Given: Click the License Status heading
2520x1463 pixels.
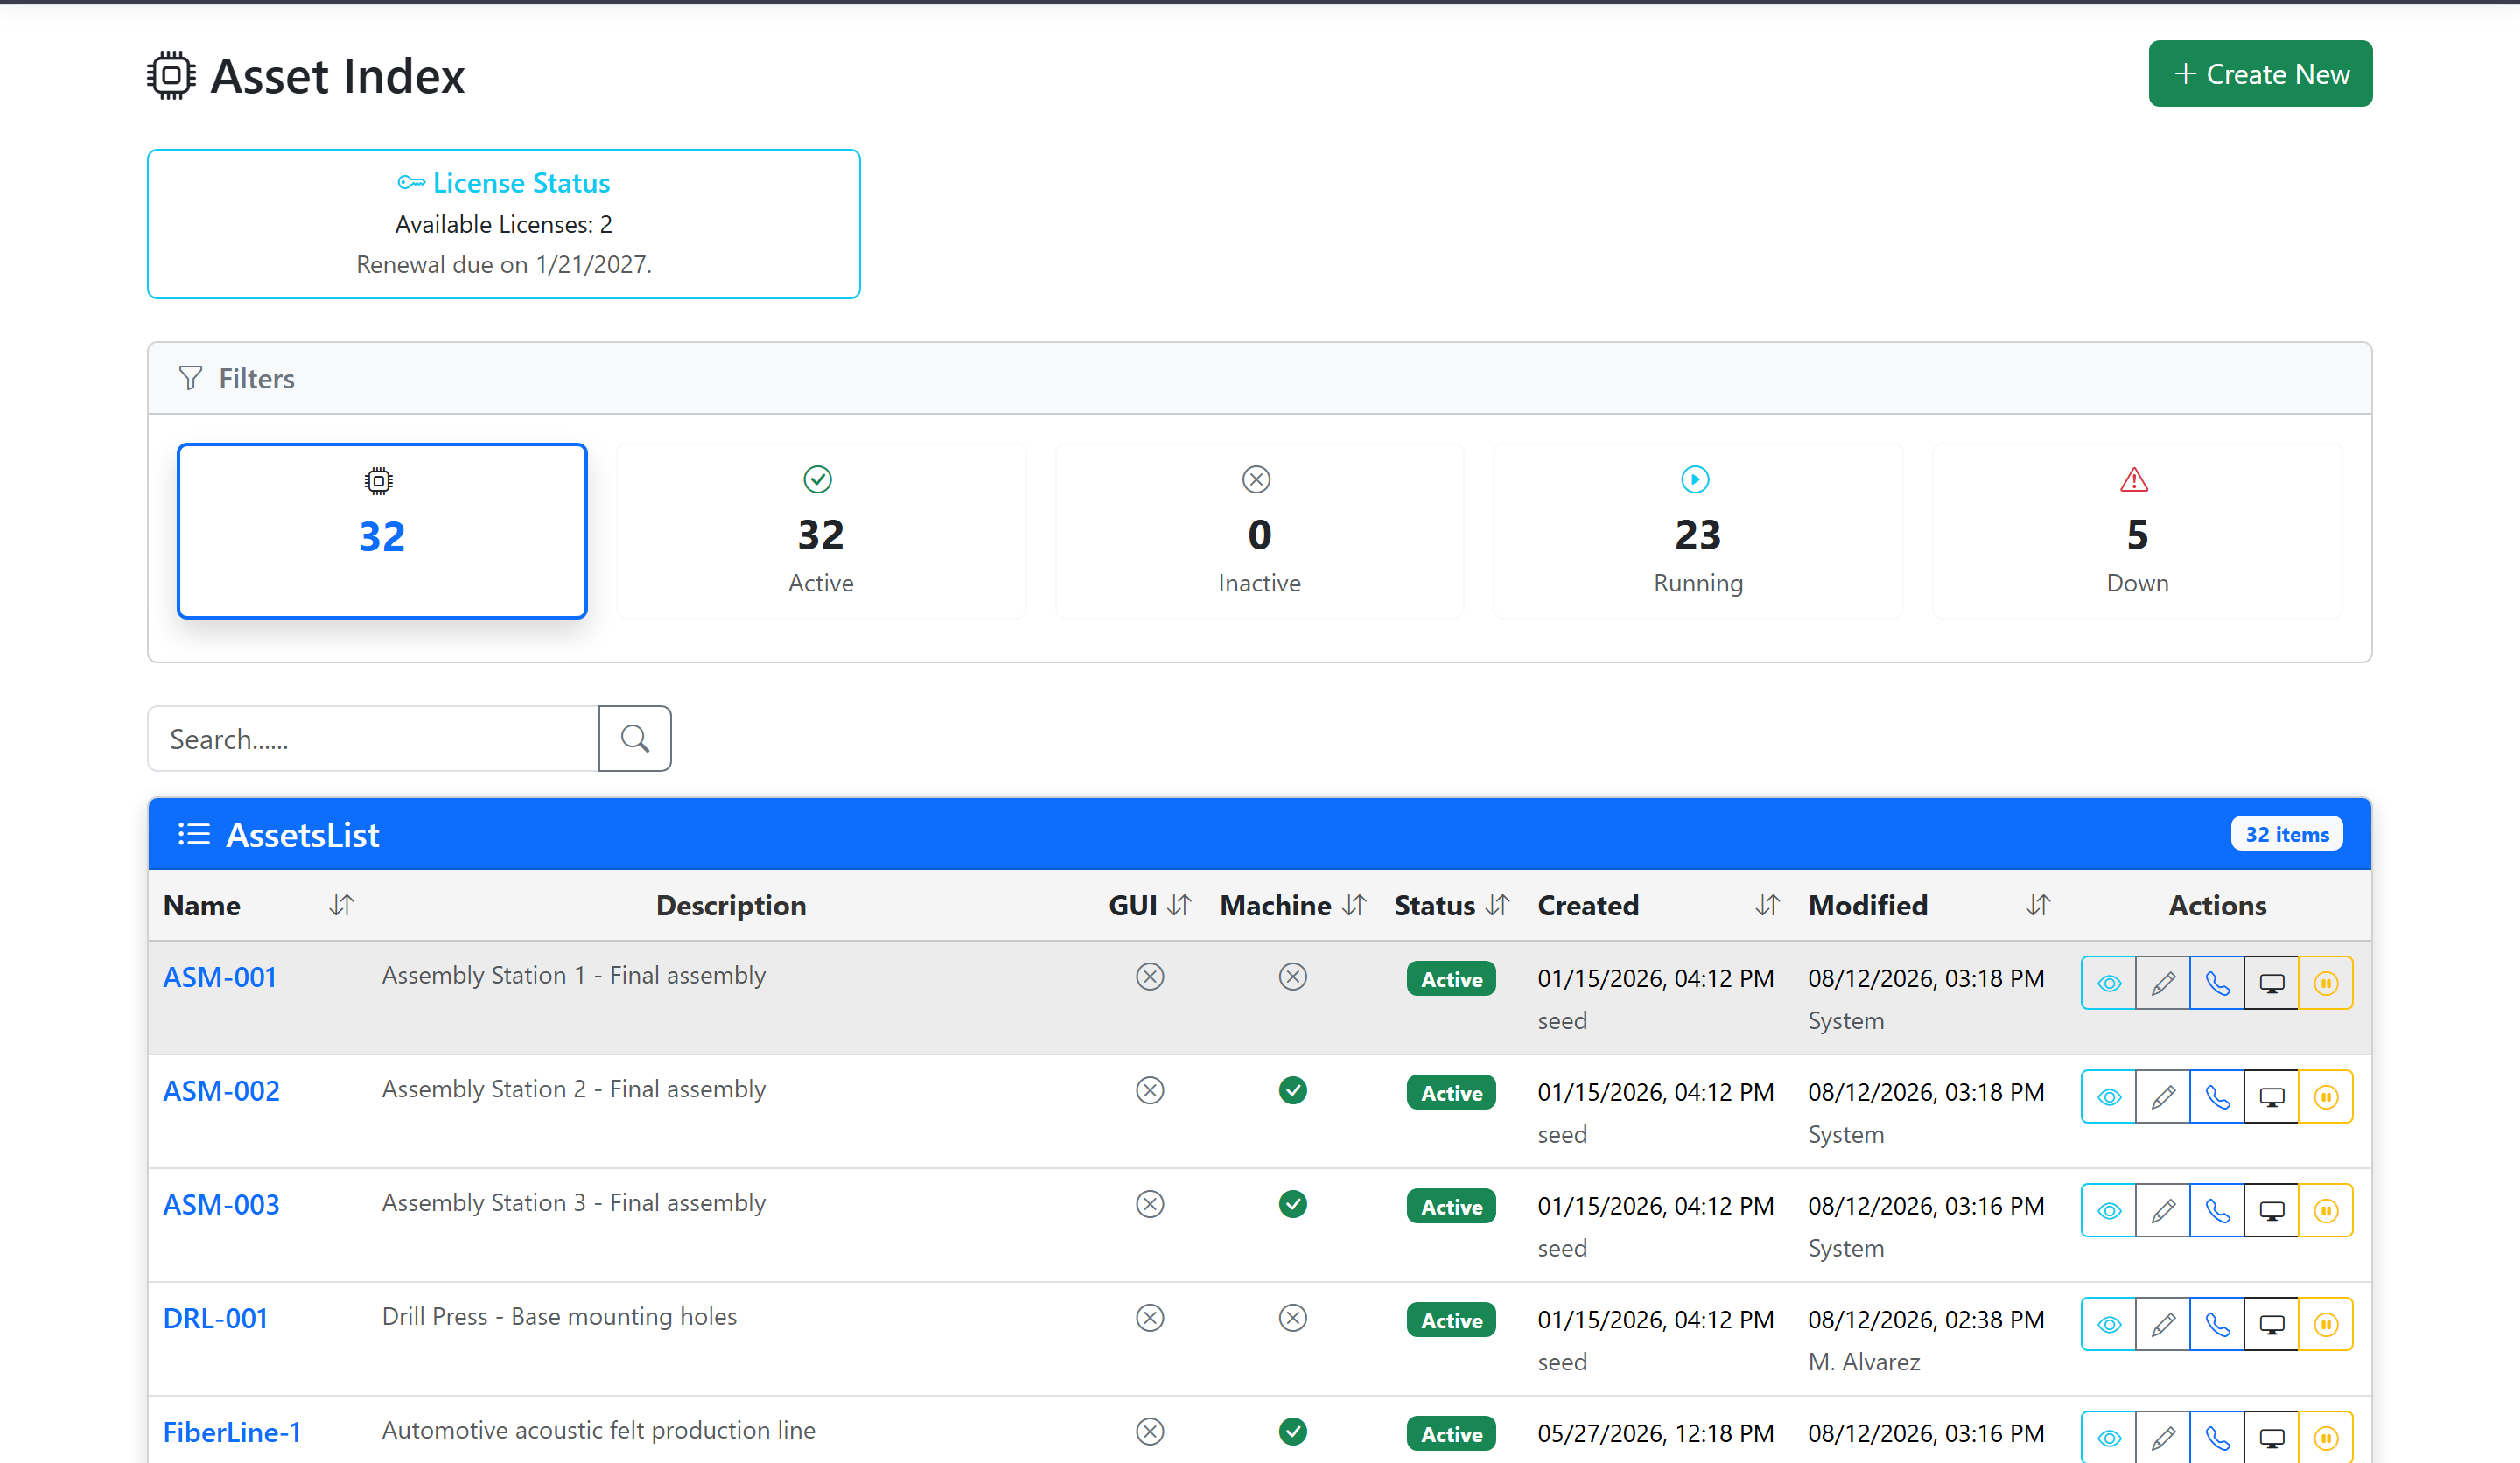Looking at the screenshot, I should [x=504, y=183].
